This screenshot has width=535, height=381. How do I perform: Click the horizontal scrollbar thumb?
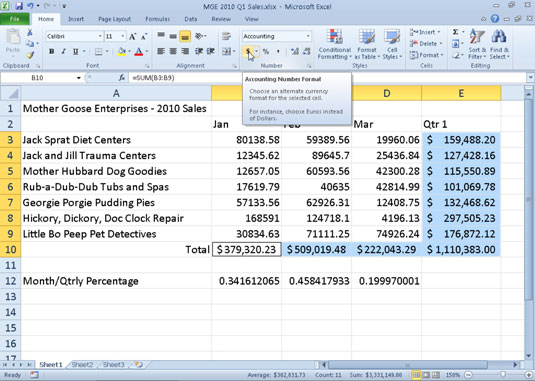tap(408, 365)
